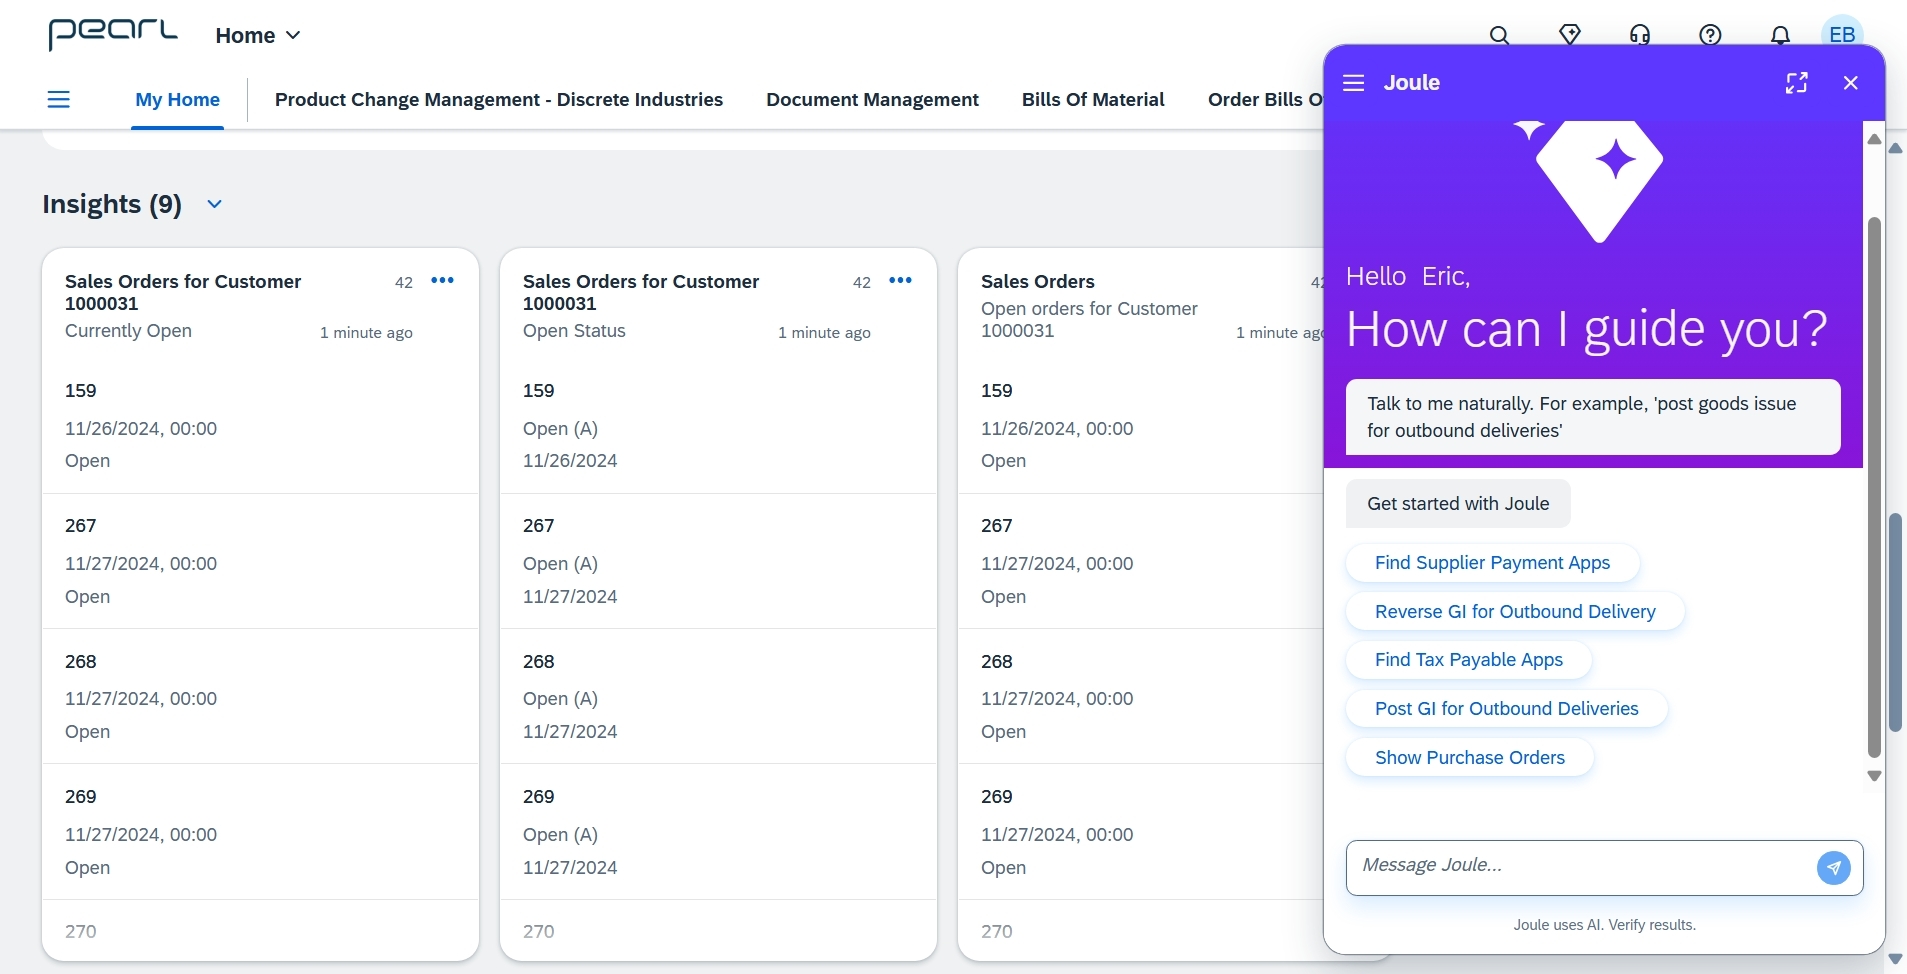Viewport: 1907px width, 974px height.
Task: Open the hamburger navigation menu beside My Home
Action: coord(59,99)
